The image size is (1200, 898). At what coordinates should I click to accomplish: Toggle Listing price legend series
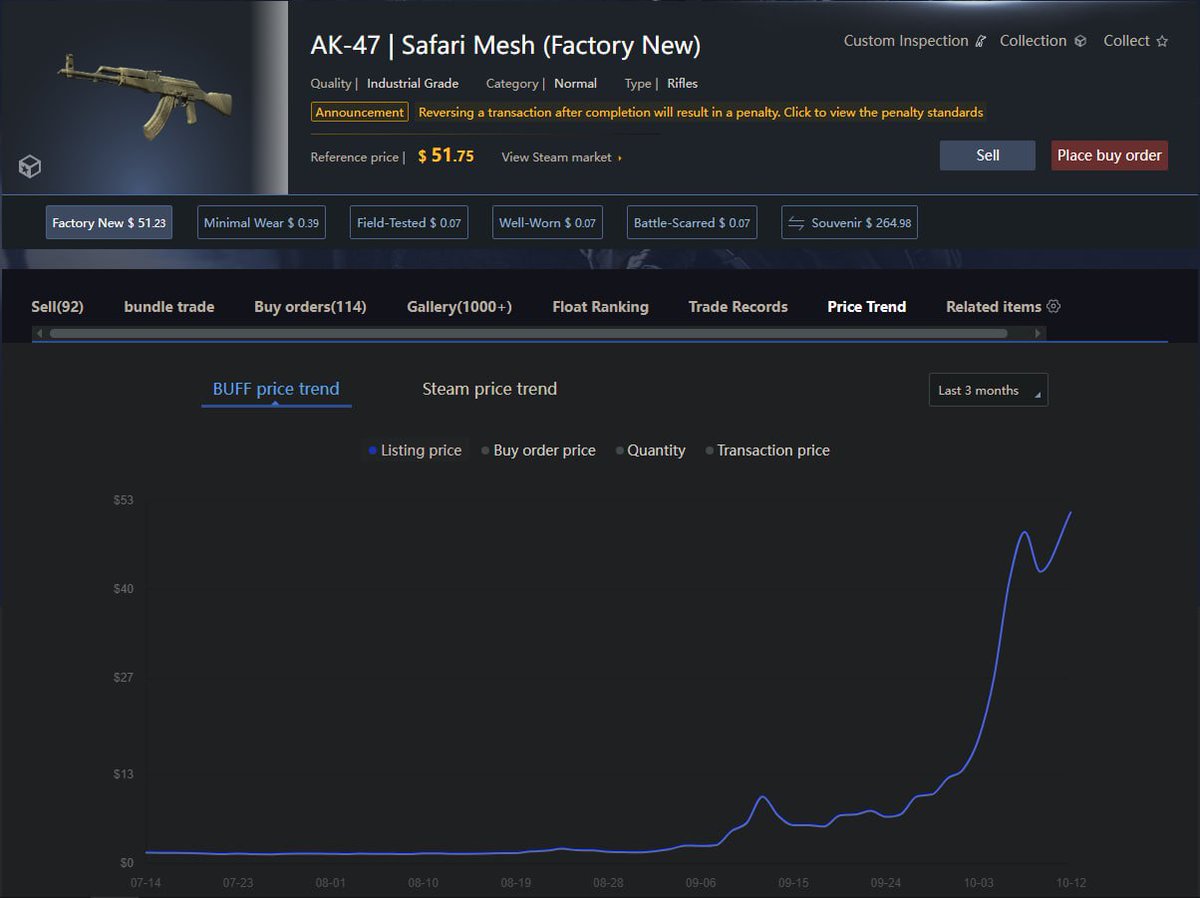pos(415,451)
